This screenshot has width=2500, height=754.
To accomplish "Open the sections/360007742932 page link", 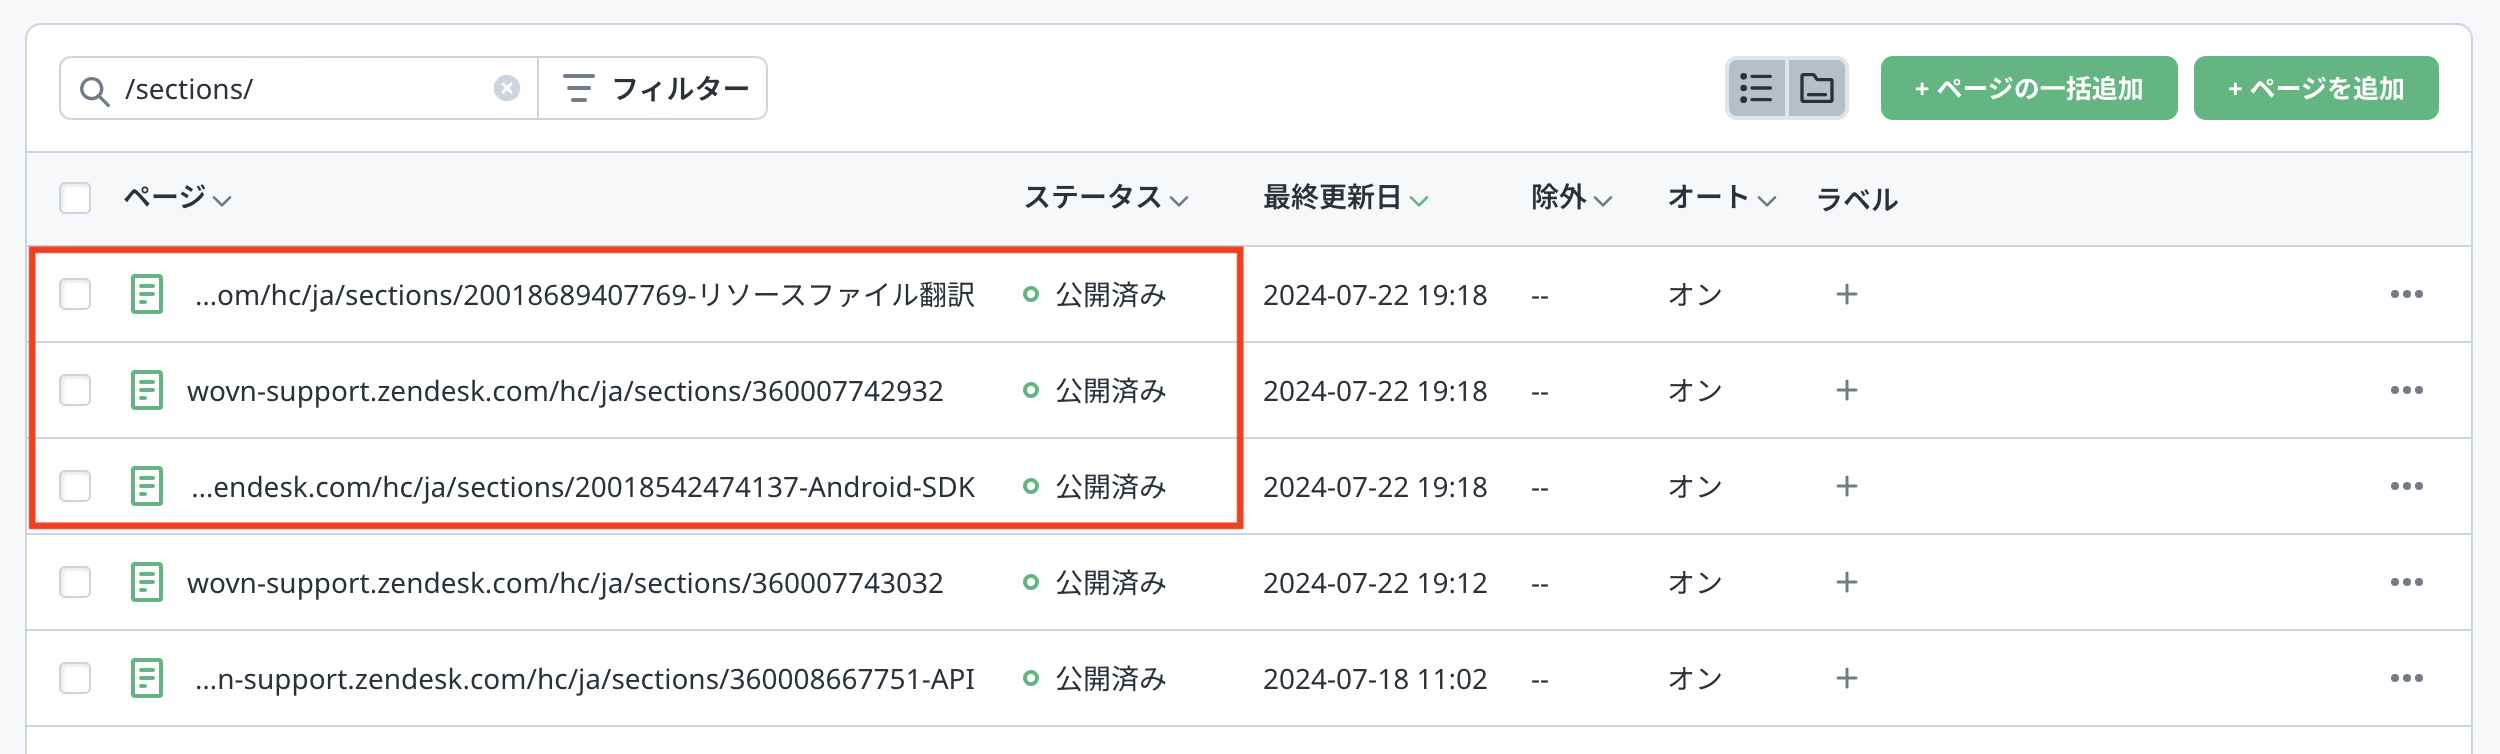I will tap(565, 391).
